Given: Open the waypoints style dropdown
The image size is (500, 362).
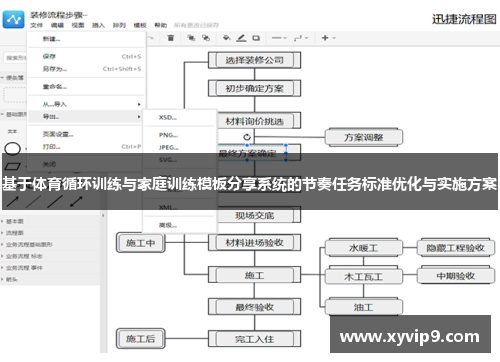Looking at the screenshot, I should pos(301,38).
